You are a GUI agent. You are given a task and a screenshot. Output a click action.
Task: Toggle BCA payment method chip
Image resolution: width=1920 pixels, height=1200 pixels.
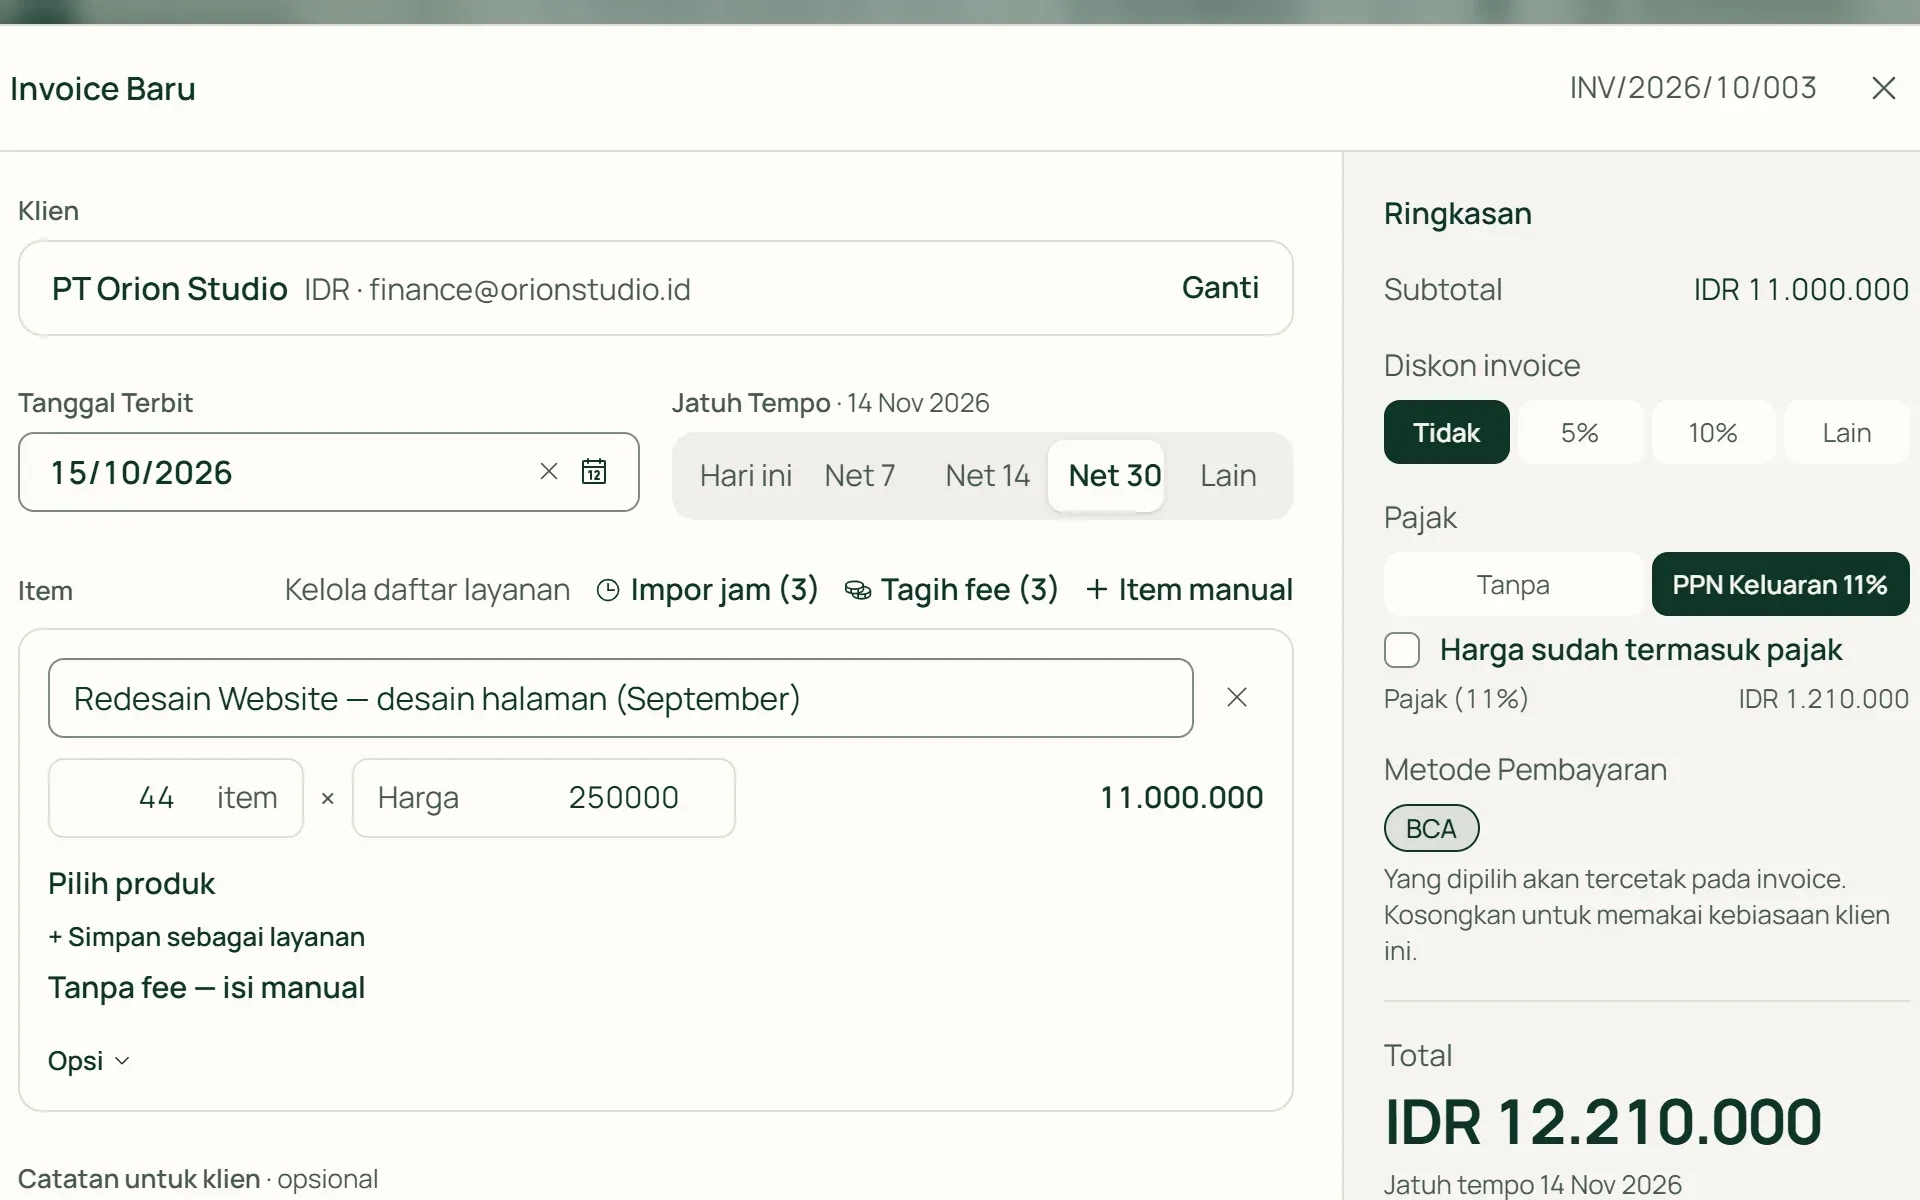tap(1431, 828)
